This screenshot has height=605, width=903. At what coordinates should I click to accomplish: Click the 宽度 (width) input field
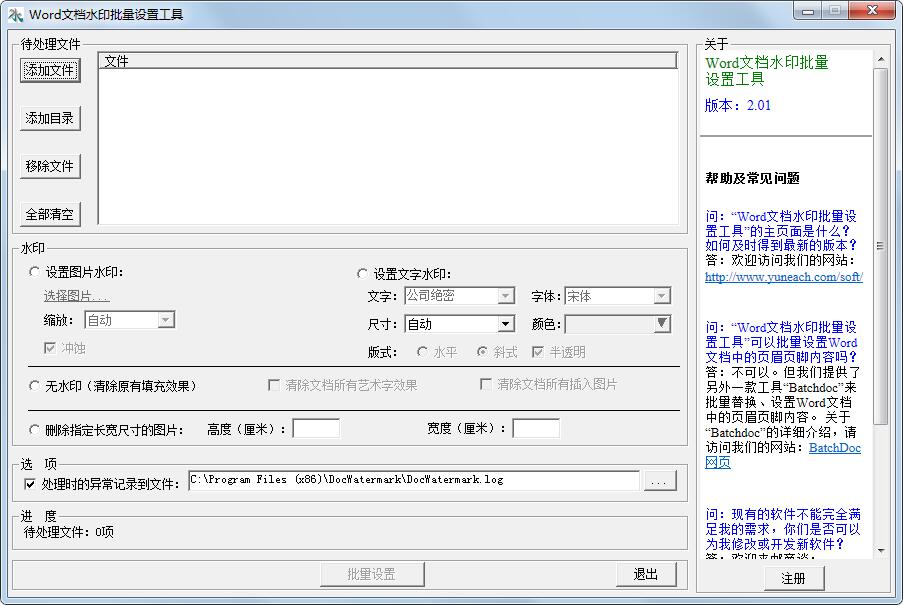point(536,429)
